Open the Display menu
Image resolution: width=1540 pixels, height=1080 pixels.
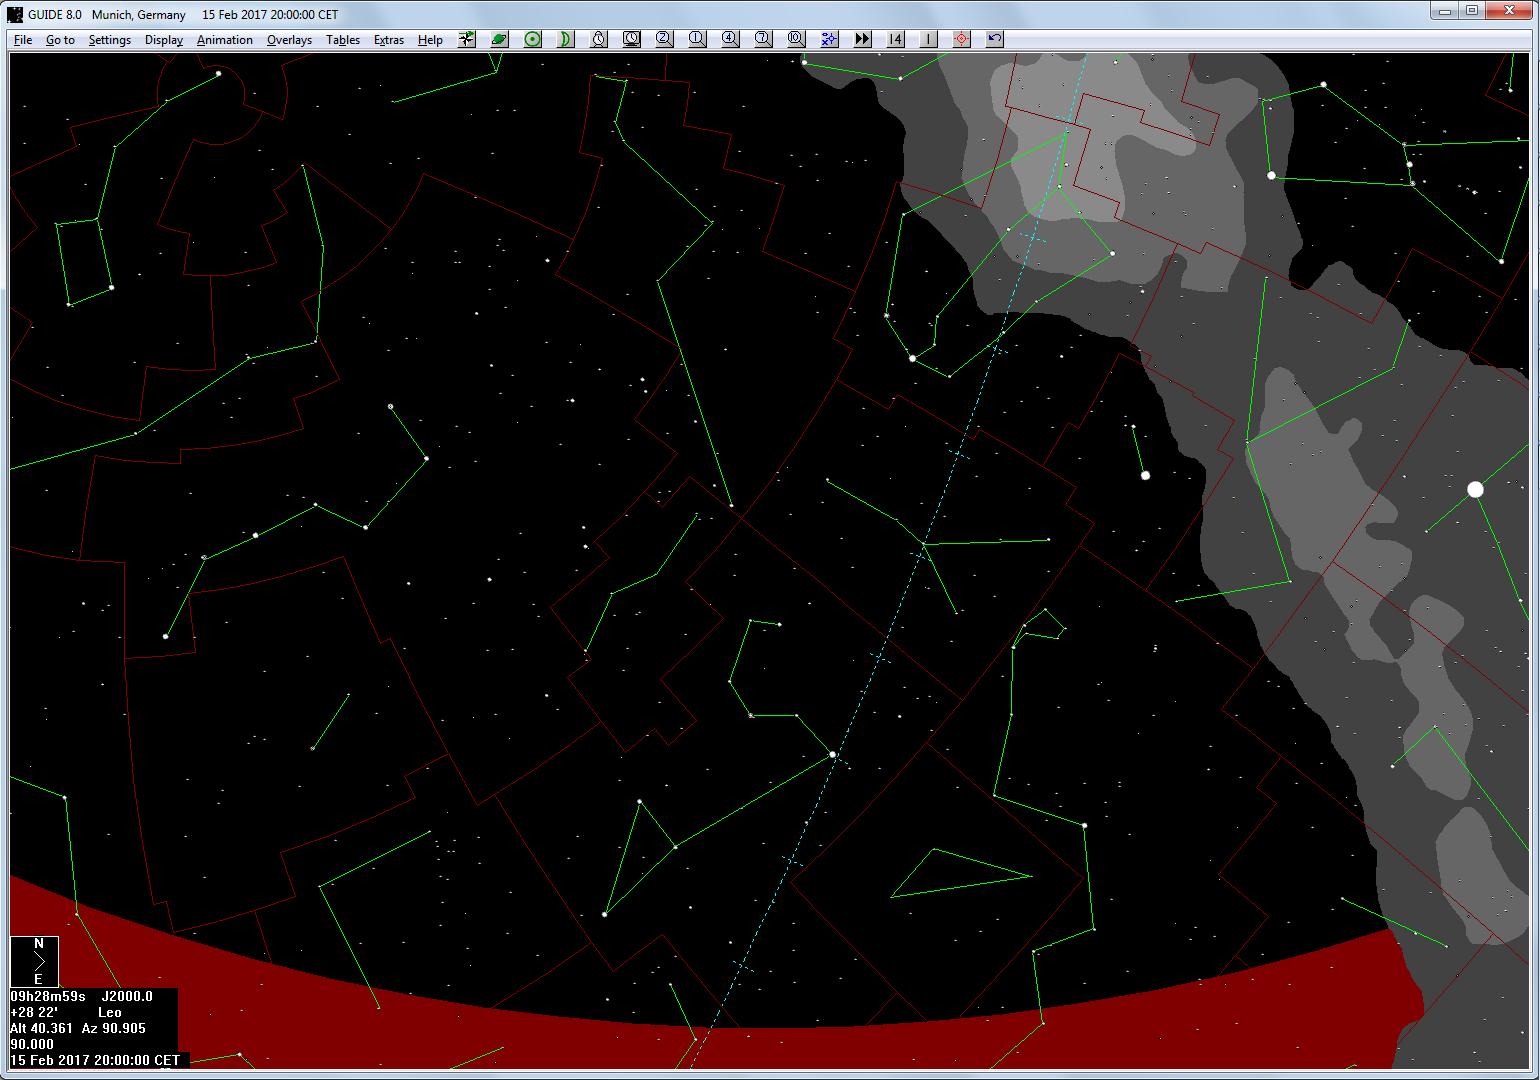[x=164, y=40]
